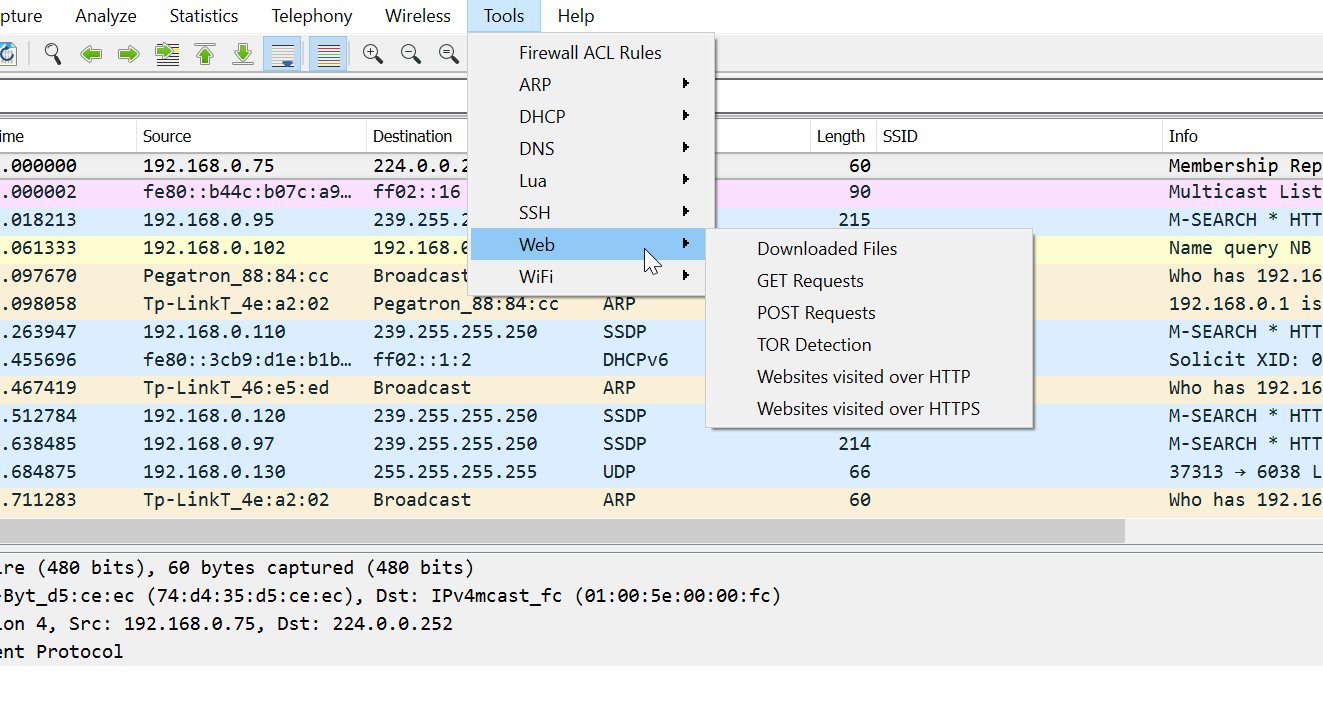Choose Websites visited over HTTPS
The height and width of the screenshot is (722, 1323).
pos(869,408)
